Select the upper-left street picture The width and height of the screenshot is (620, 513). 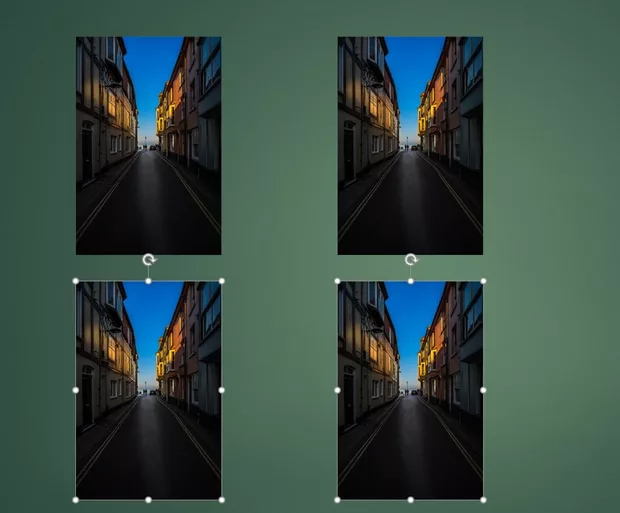[149, 146]
